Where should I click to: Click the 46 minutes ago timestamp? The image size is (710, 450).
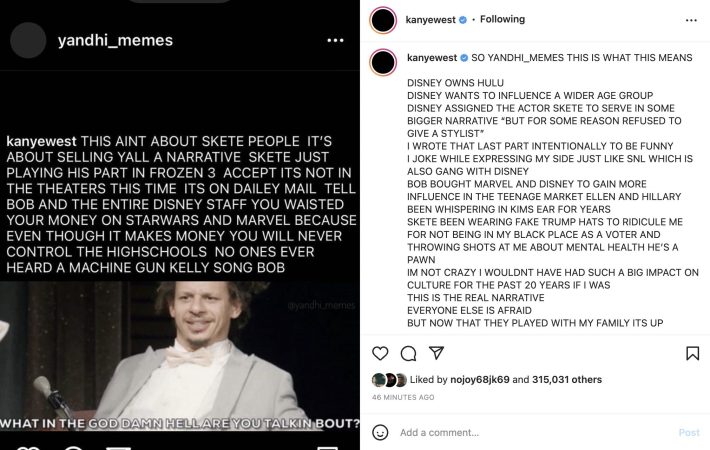point(403,397)
